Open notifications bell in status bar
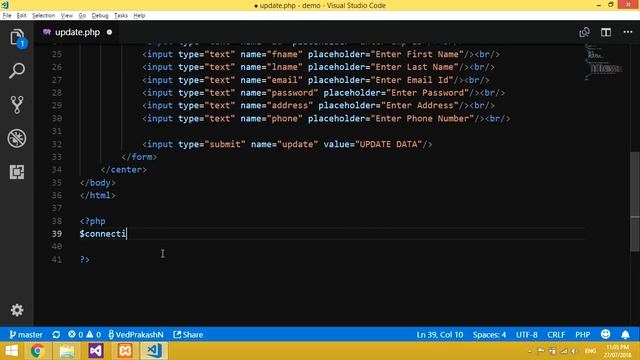Viewport: 640px width, 360px height. tap(625, 335)
